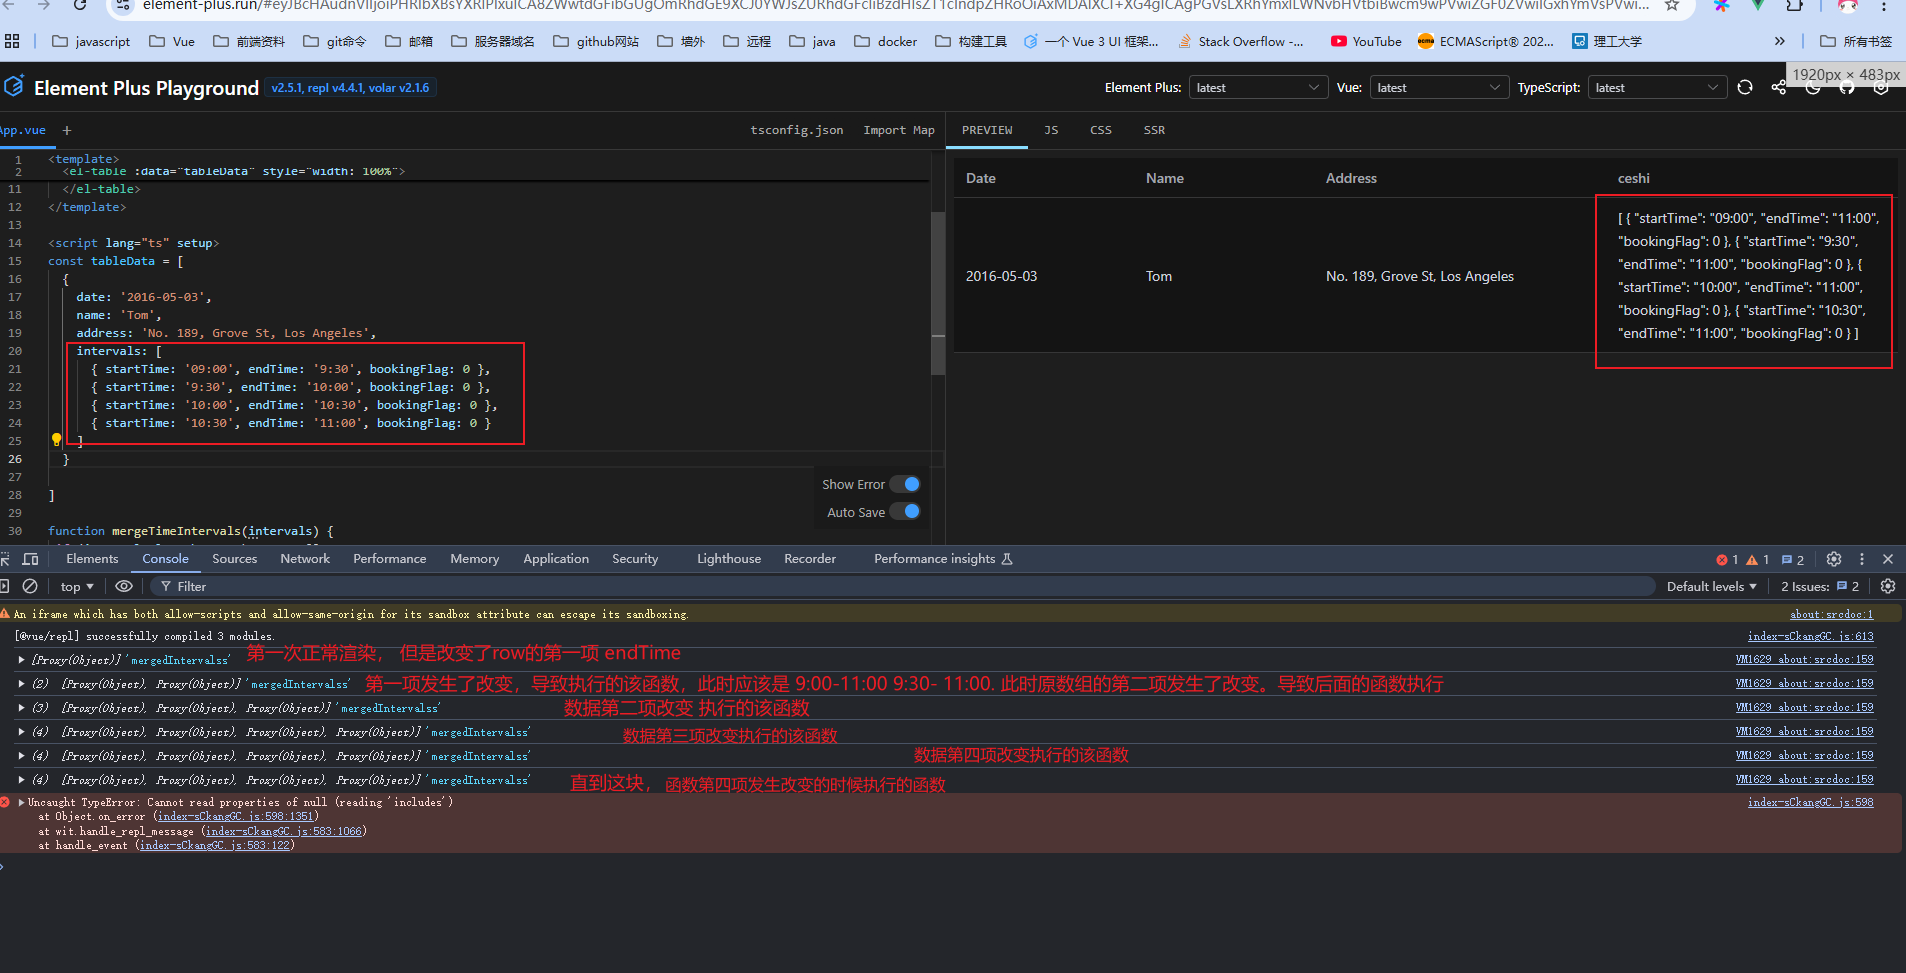The image size is (1906, 973).
Task: Toggle the Auto Save switch
Action: (x=905, y=511)
